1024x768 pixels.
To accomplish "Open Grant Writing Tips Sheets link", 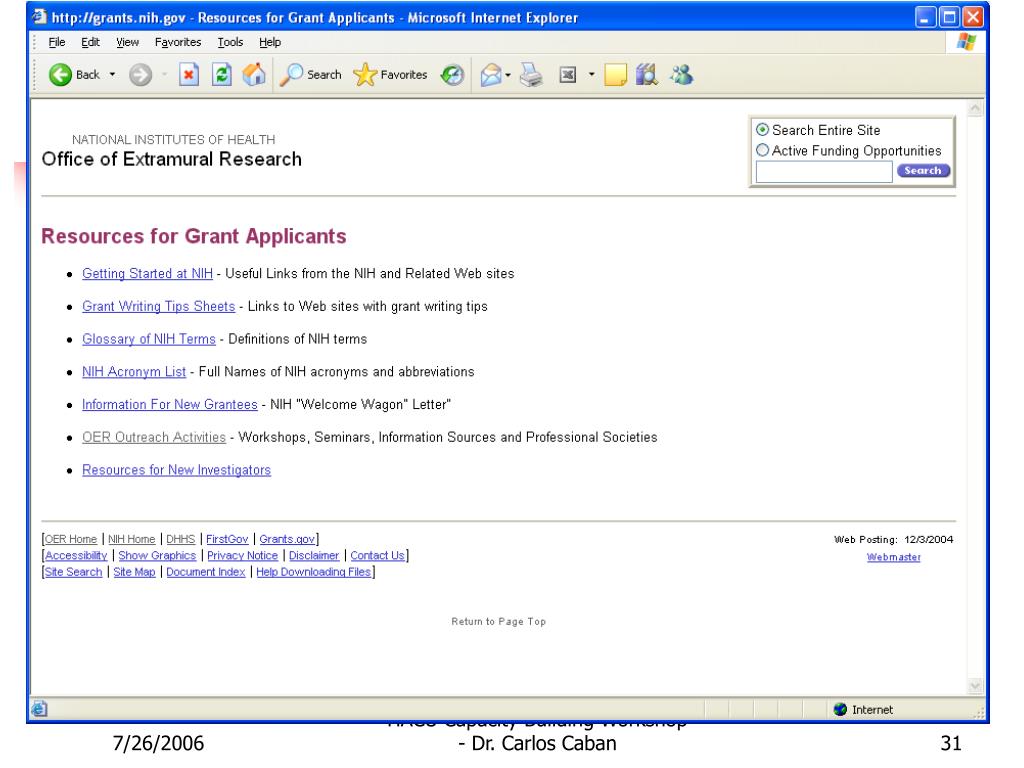I will 158,306.
